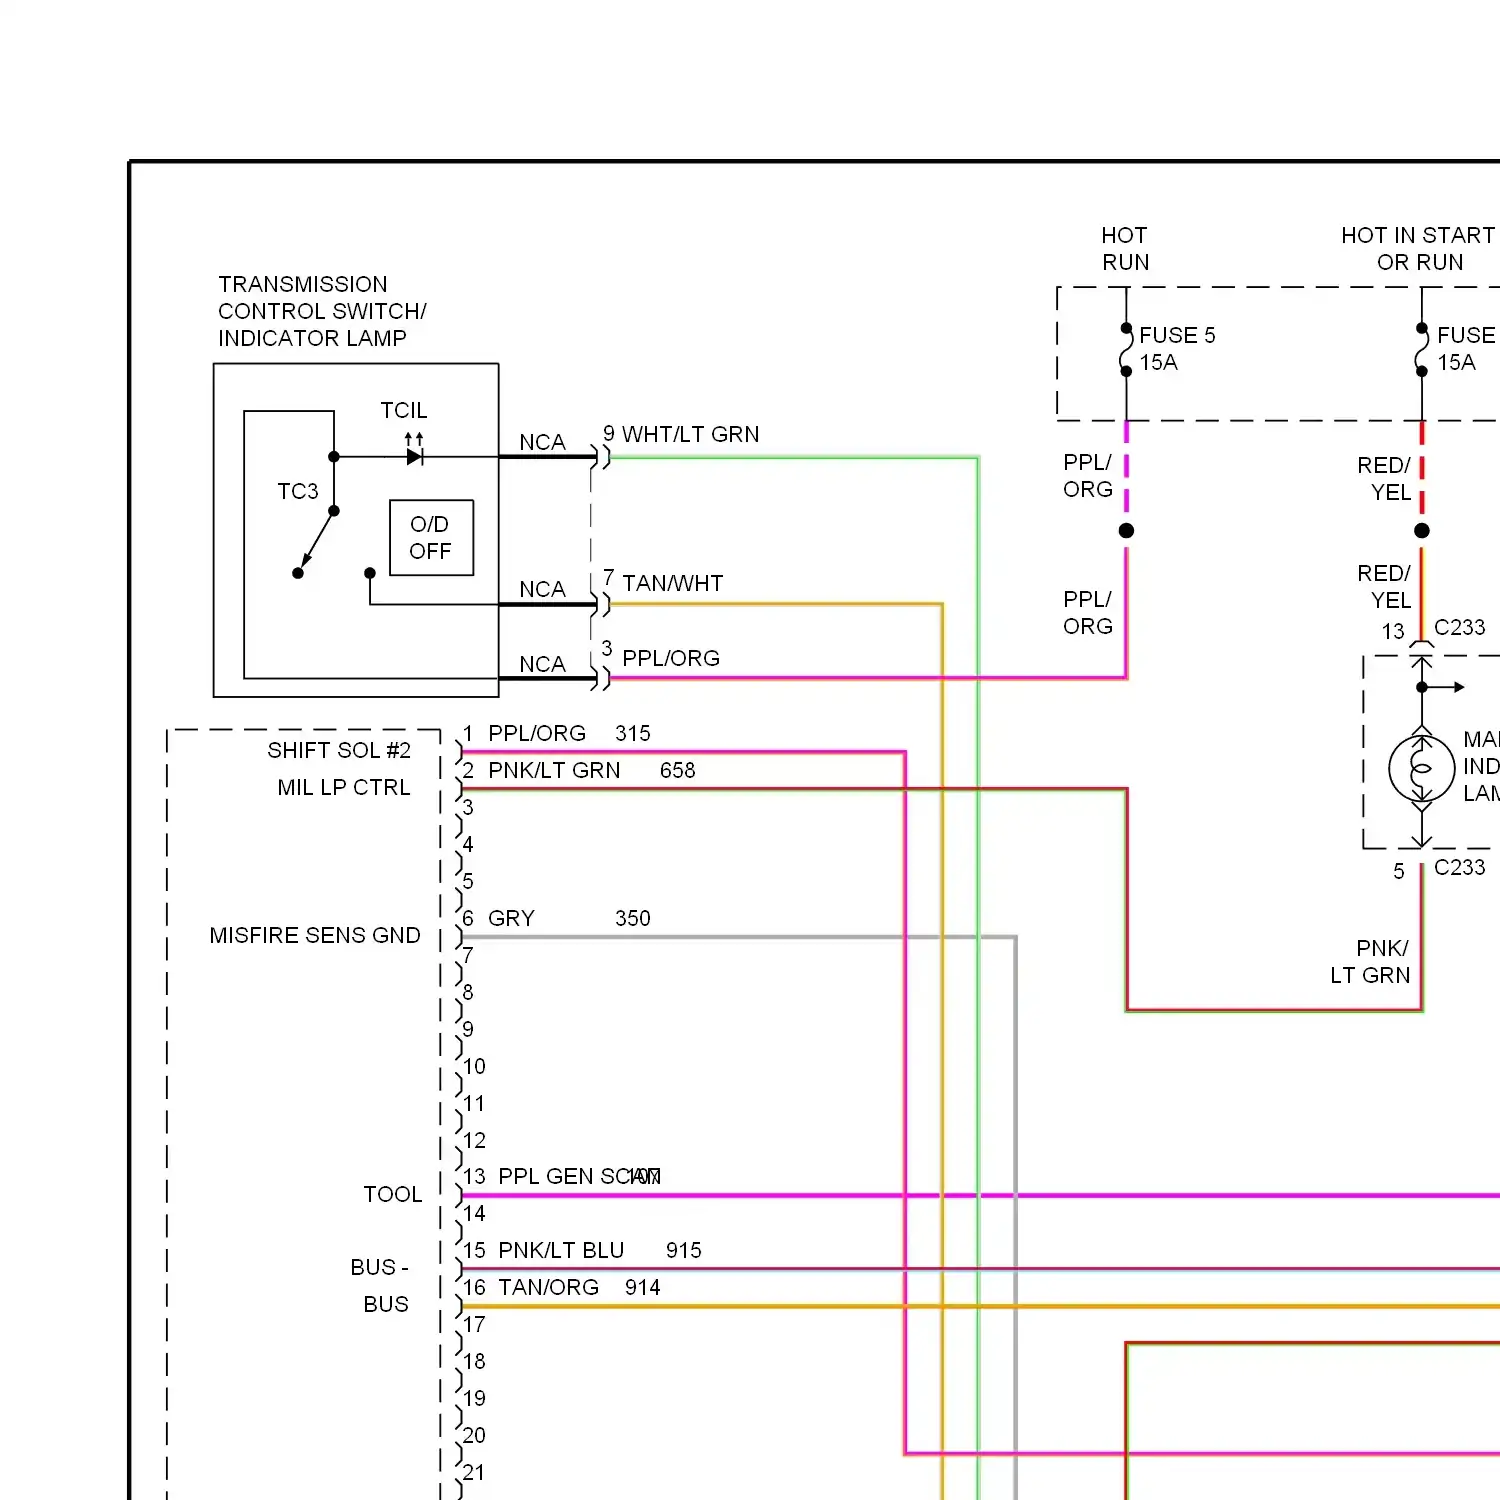This screenshot has height=1500, width=1500.
Task: Click the FUSE 5 fuse symbol
Action: [x=1126, y=349]
